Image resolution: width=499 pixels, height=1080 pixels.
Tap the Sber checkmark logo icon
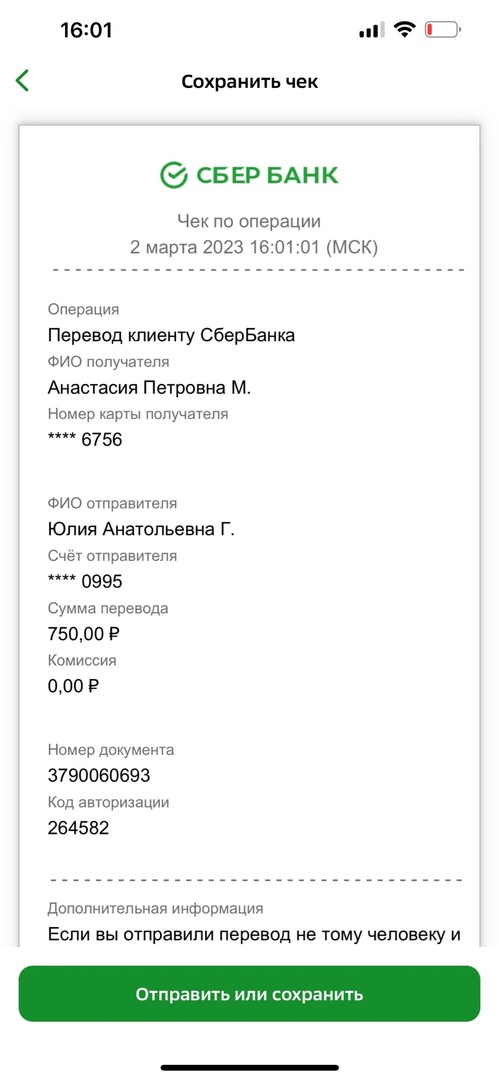pyautogui.click(x=174, y=175)
